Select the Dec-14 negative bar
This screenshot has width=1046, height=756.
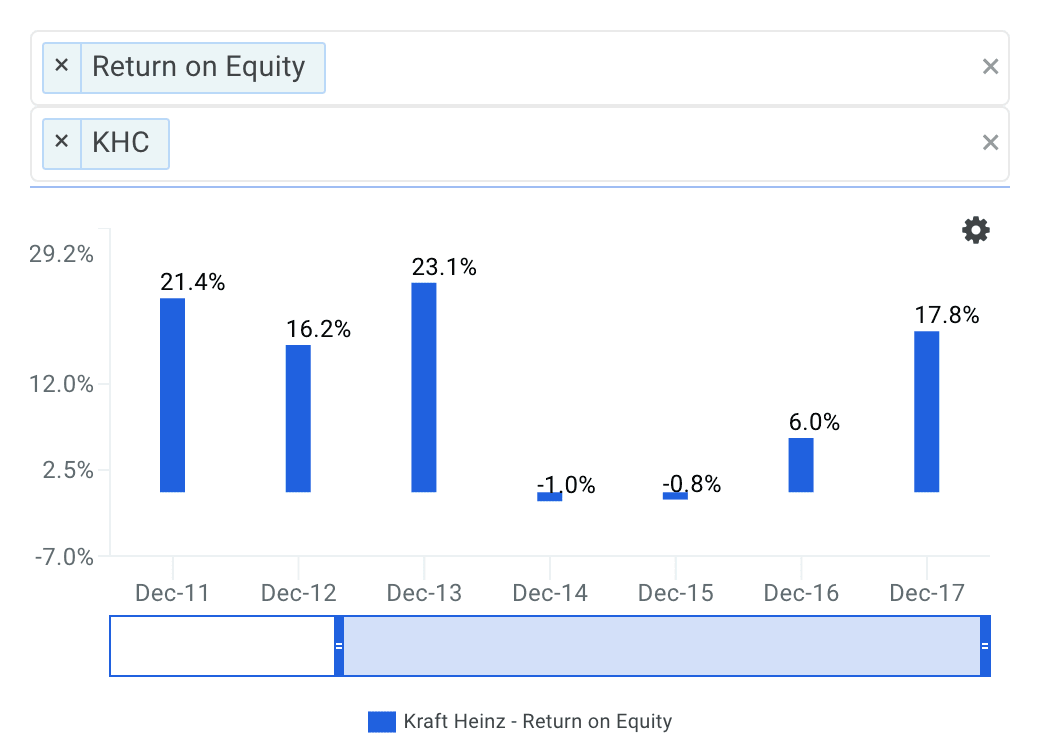coord(550,496)
